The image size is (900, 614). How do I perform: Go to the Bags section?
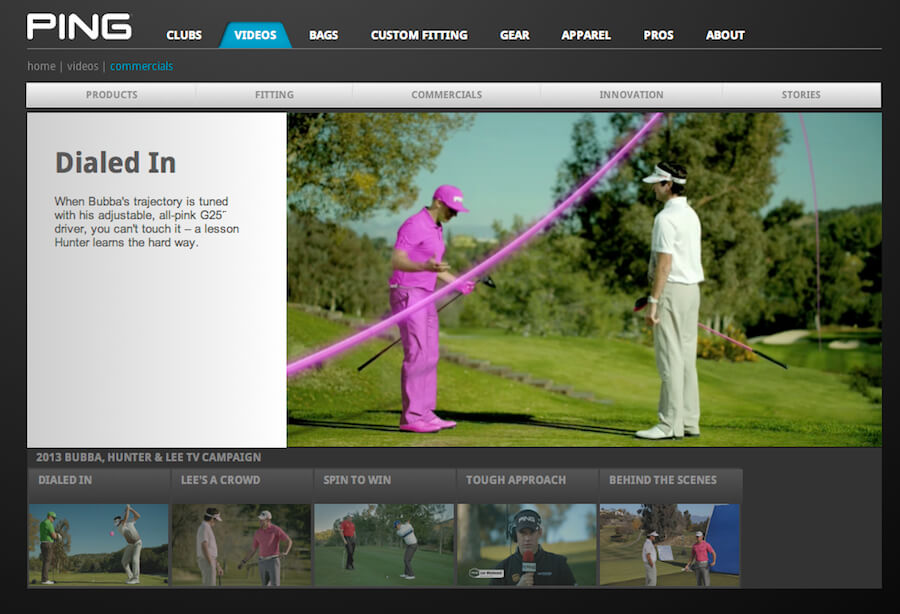tap(323, 35)
